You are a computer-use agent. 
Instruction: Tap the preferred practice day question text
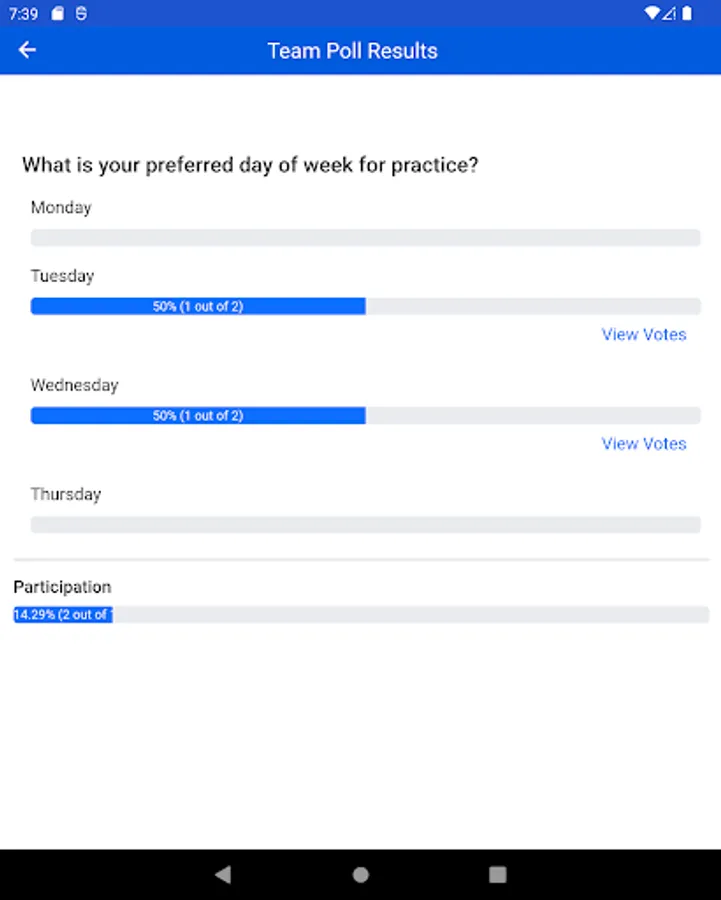click(x=250, y=165)
